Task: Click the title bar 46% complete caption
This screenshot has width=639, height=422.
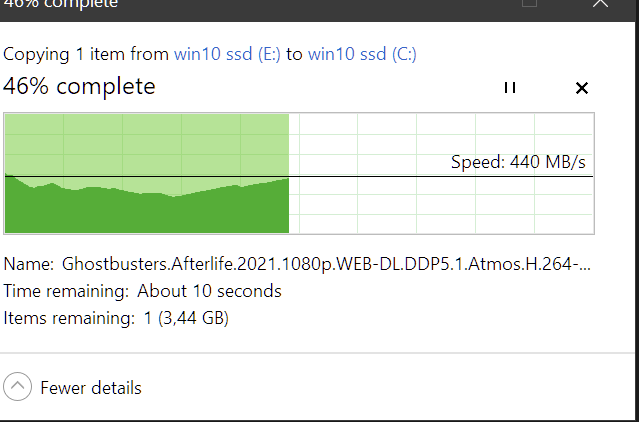Action: pos(60,4)
